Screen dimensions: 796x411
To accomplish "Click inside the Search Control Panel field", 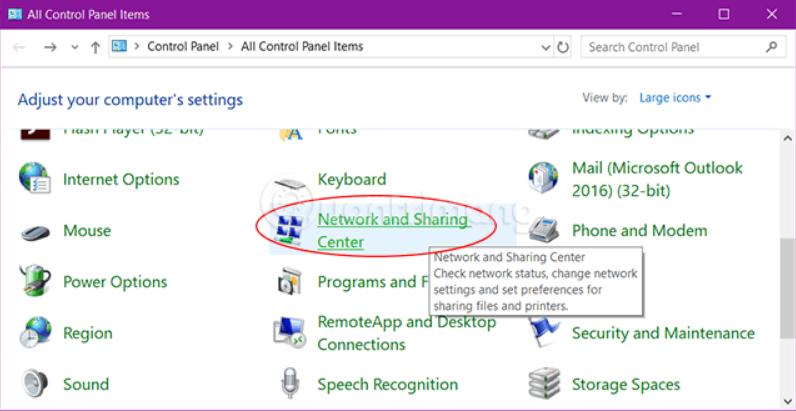I will (x=670, y=47).
